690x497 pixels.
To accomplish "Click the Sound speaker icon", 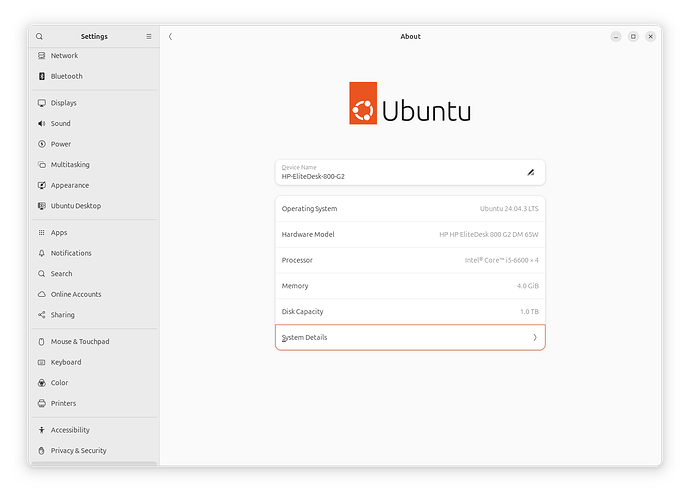I will (x=41, y=123).
